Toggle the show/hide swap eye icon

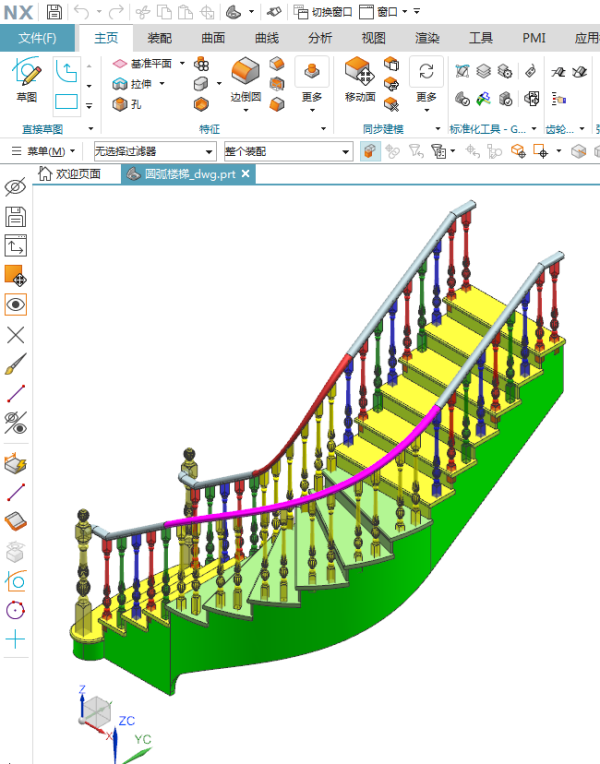click(16, 421)
